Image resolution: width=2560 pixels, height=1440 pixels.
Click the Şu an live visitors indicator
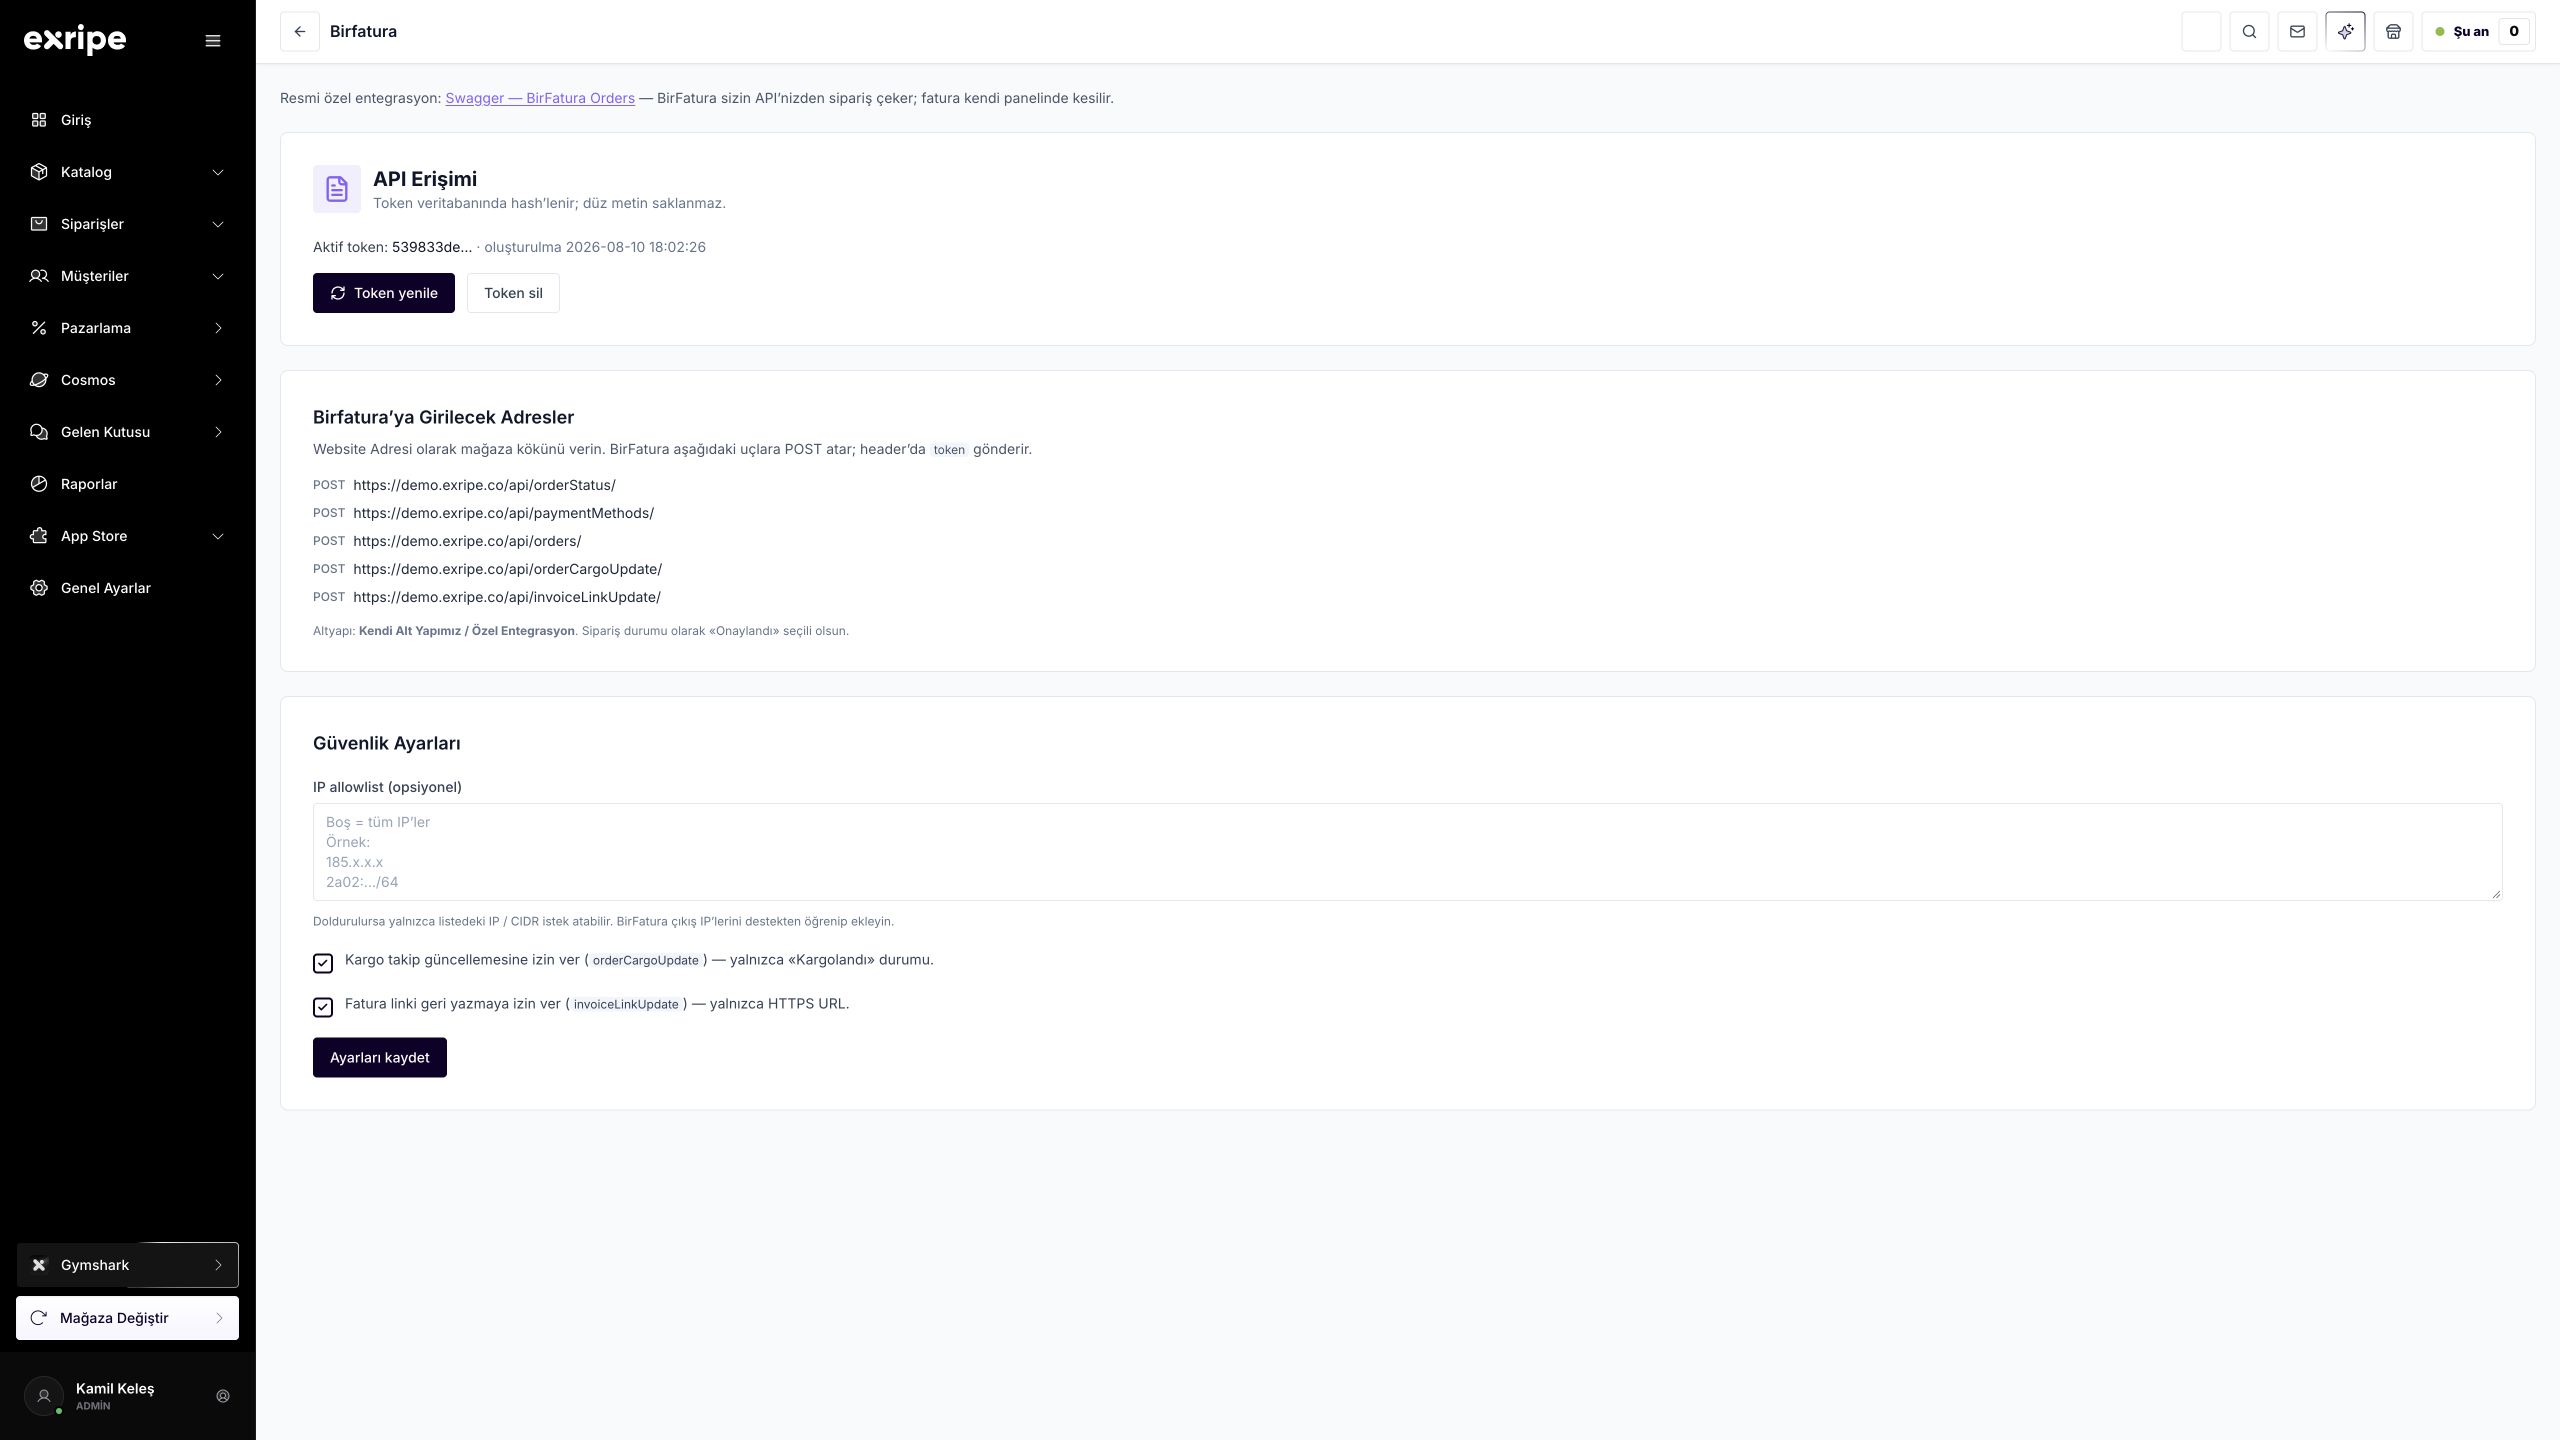pos(2478,32)
